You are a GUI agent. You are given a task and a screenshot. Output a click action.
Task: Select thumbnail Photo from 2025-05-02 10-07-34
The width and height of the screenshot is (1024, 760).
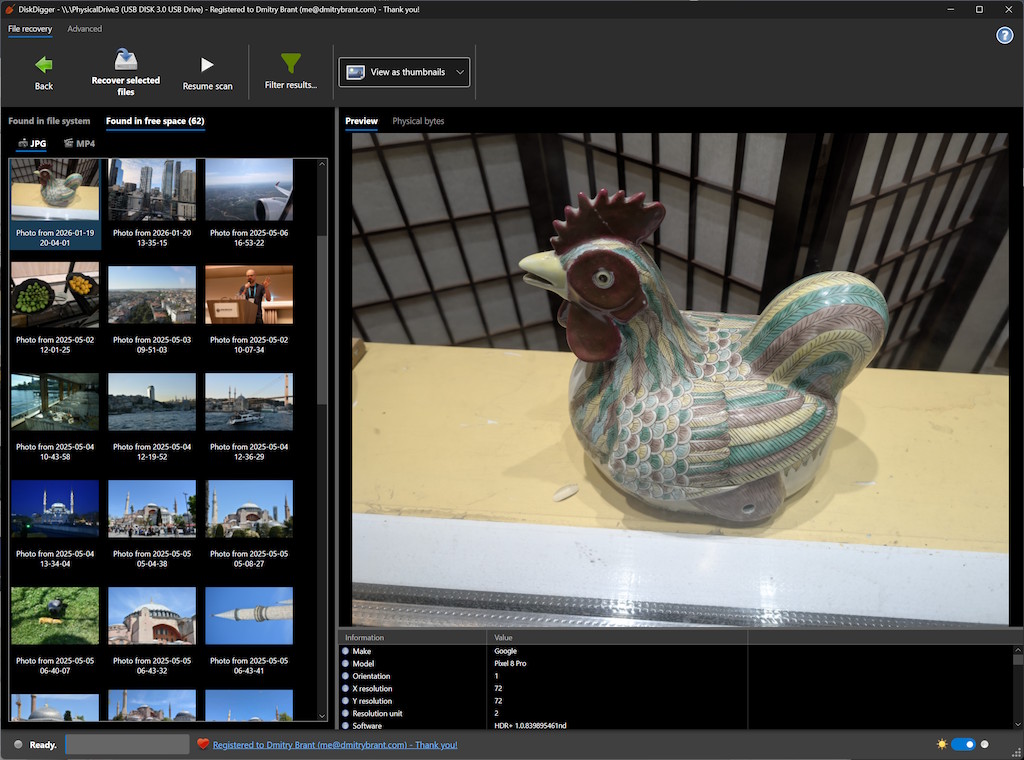(x=249, y=295)
